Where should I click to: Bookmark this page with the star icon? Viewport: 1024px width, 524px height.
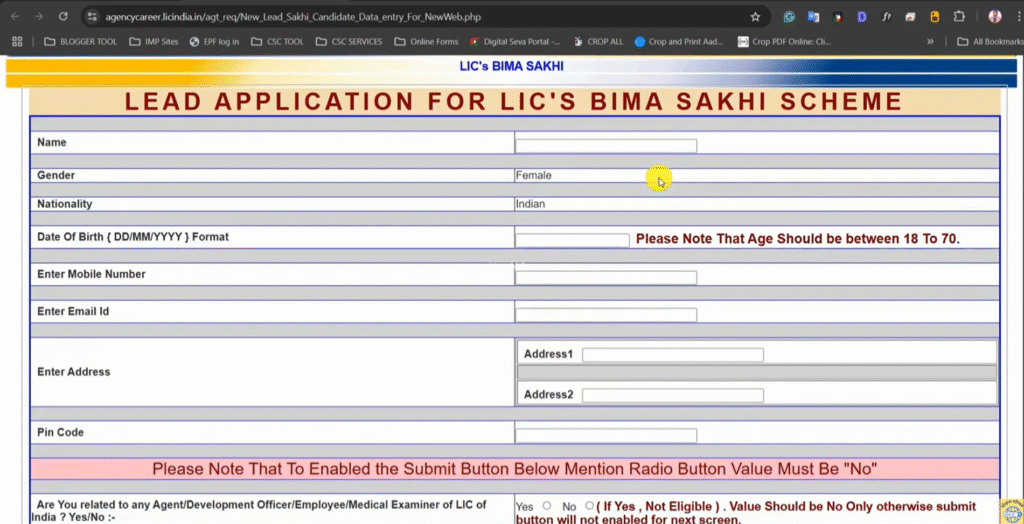(755, 17)
